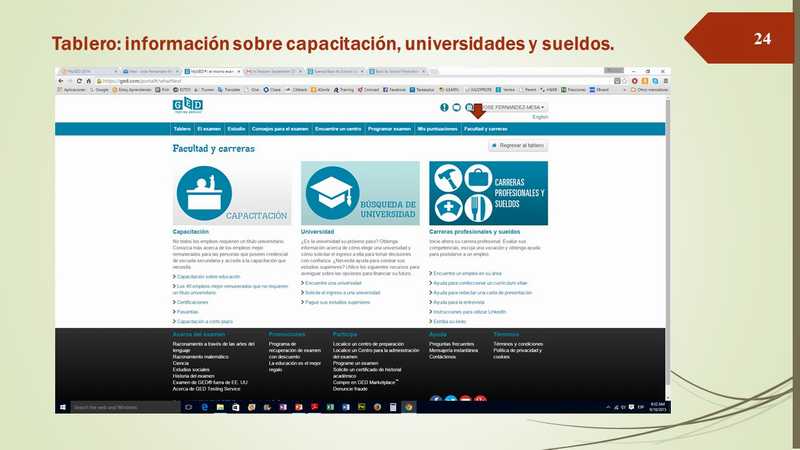Click the browser home icon

point(88,81)
